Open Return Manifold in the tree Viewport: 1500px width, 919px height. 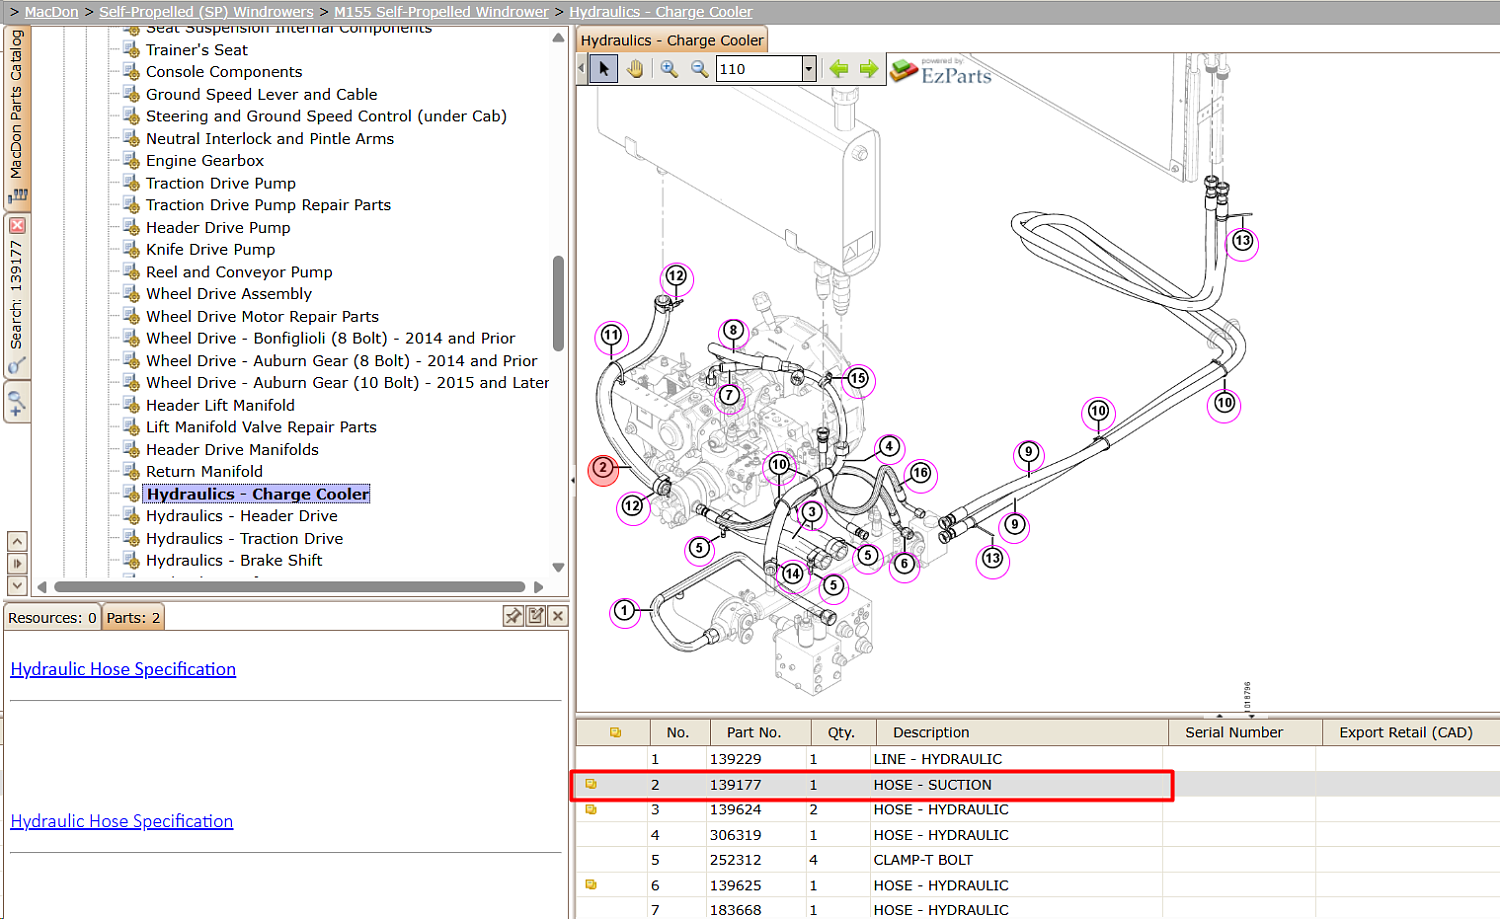(x=204, y=472)
